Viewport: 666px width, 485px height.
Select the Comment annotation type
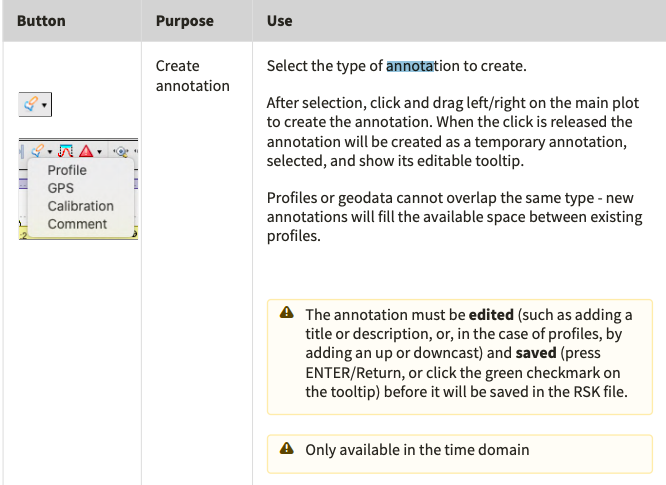[77, 224]
